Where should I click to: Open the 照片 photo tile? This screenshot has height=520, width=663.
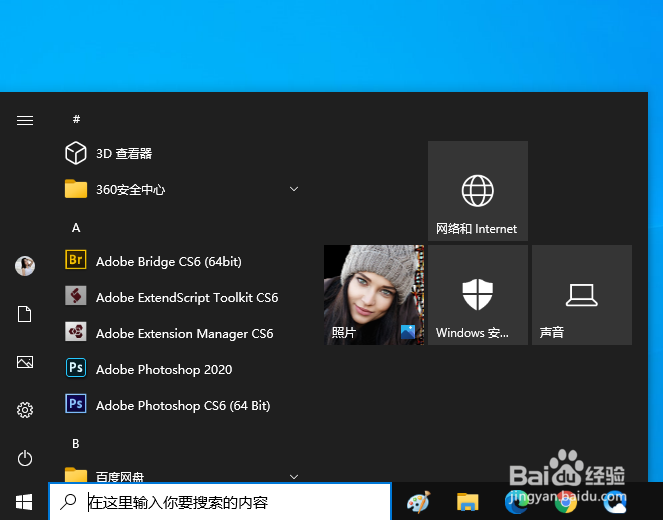click(x=374, y=295)
